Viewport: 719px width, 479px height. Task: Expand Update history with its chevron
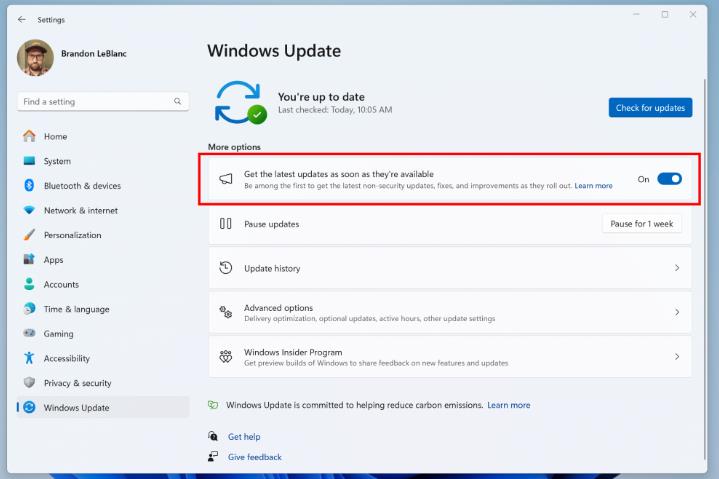coord(677,268)
